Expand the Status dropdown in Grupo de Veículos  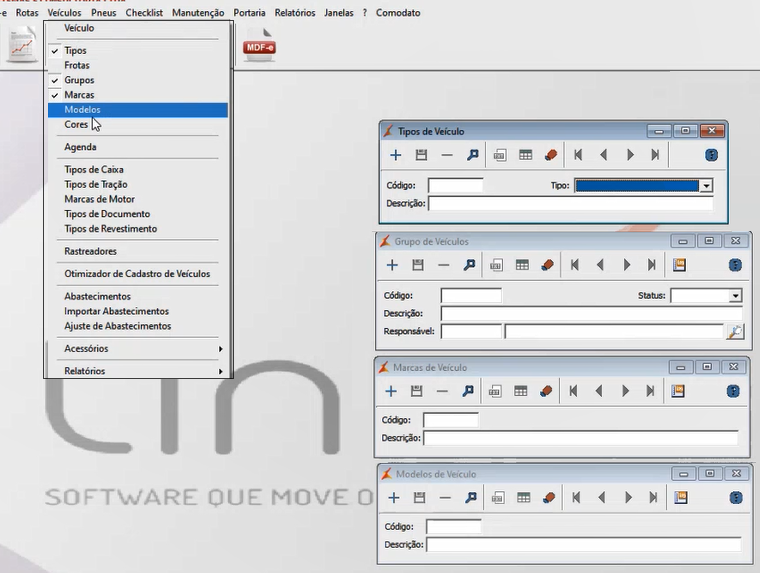click(735, 296)
